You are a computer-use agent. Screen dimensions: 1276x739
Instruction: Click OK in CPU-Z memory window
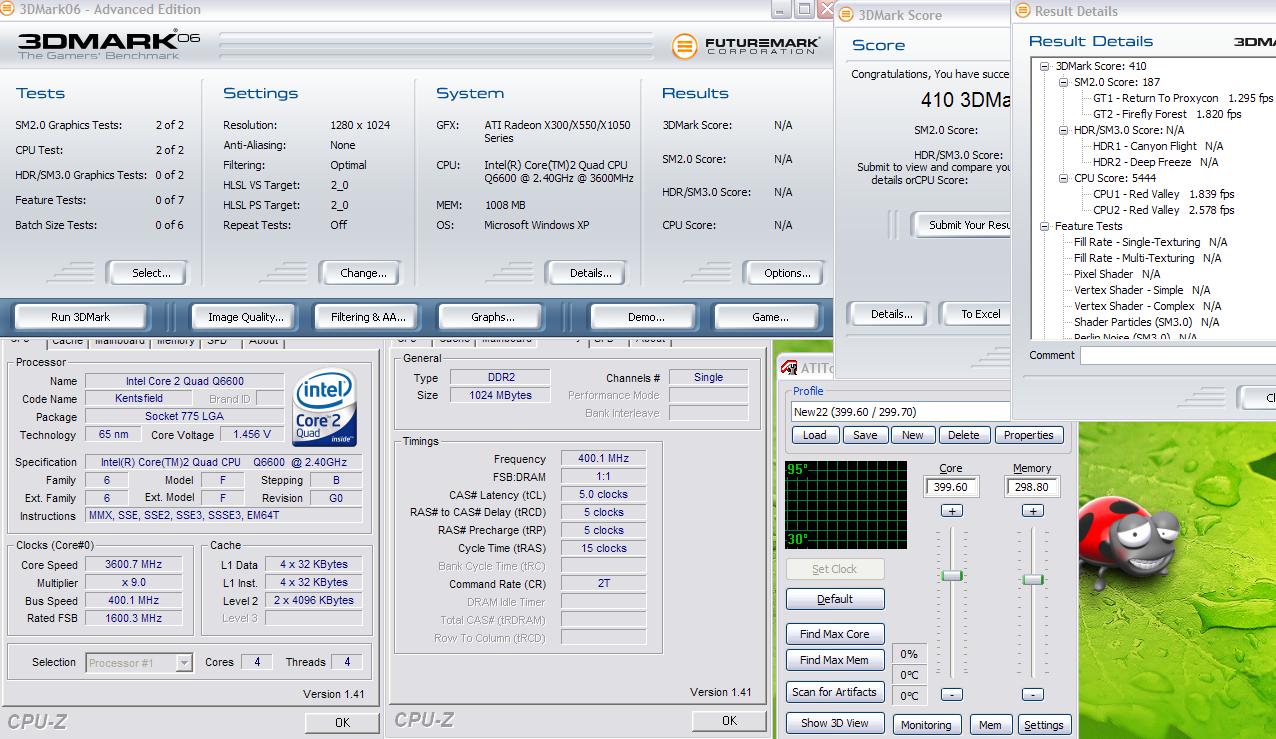[729, 720]
